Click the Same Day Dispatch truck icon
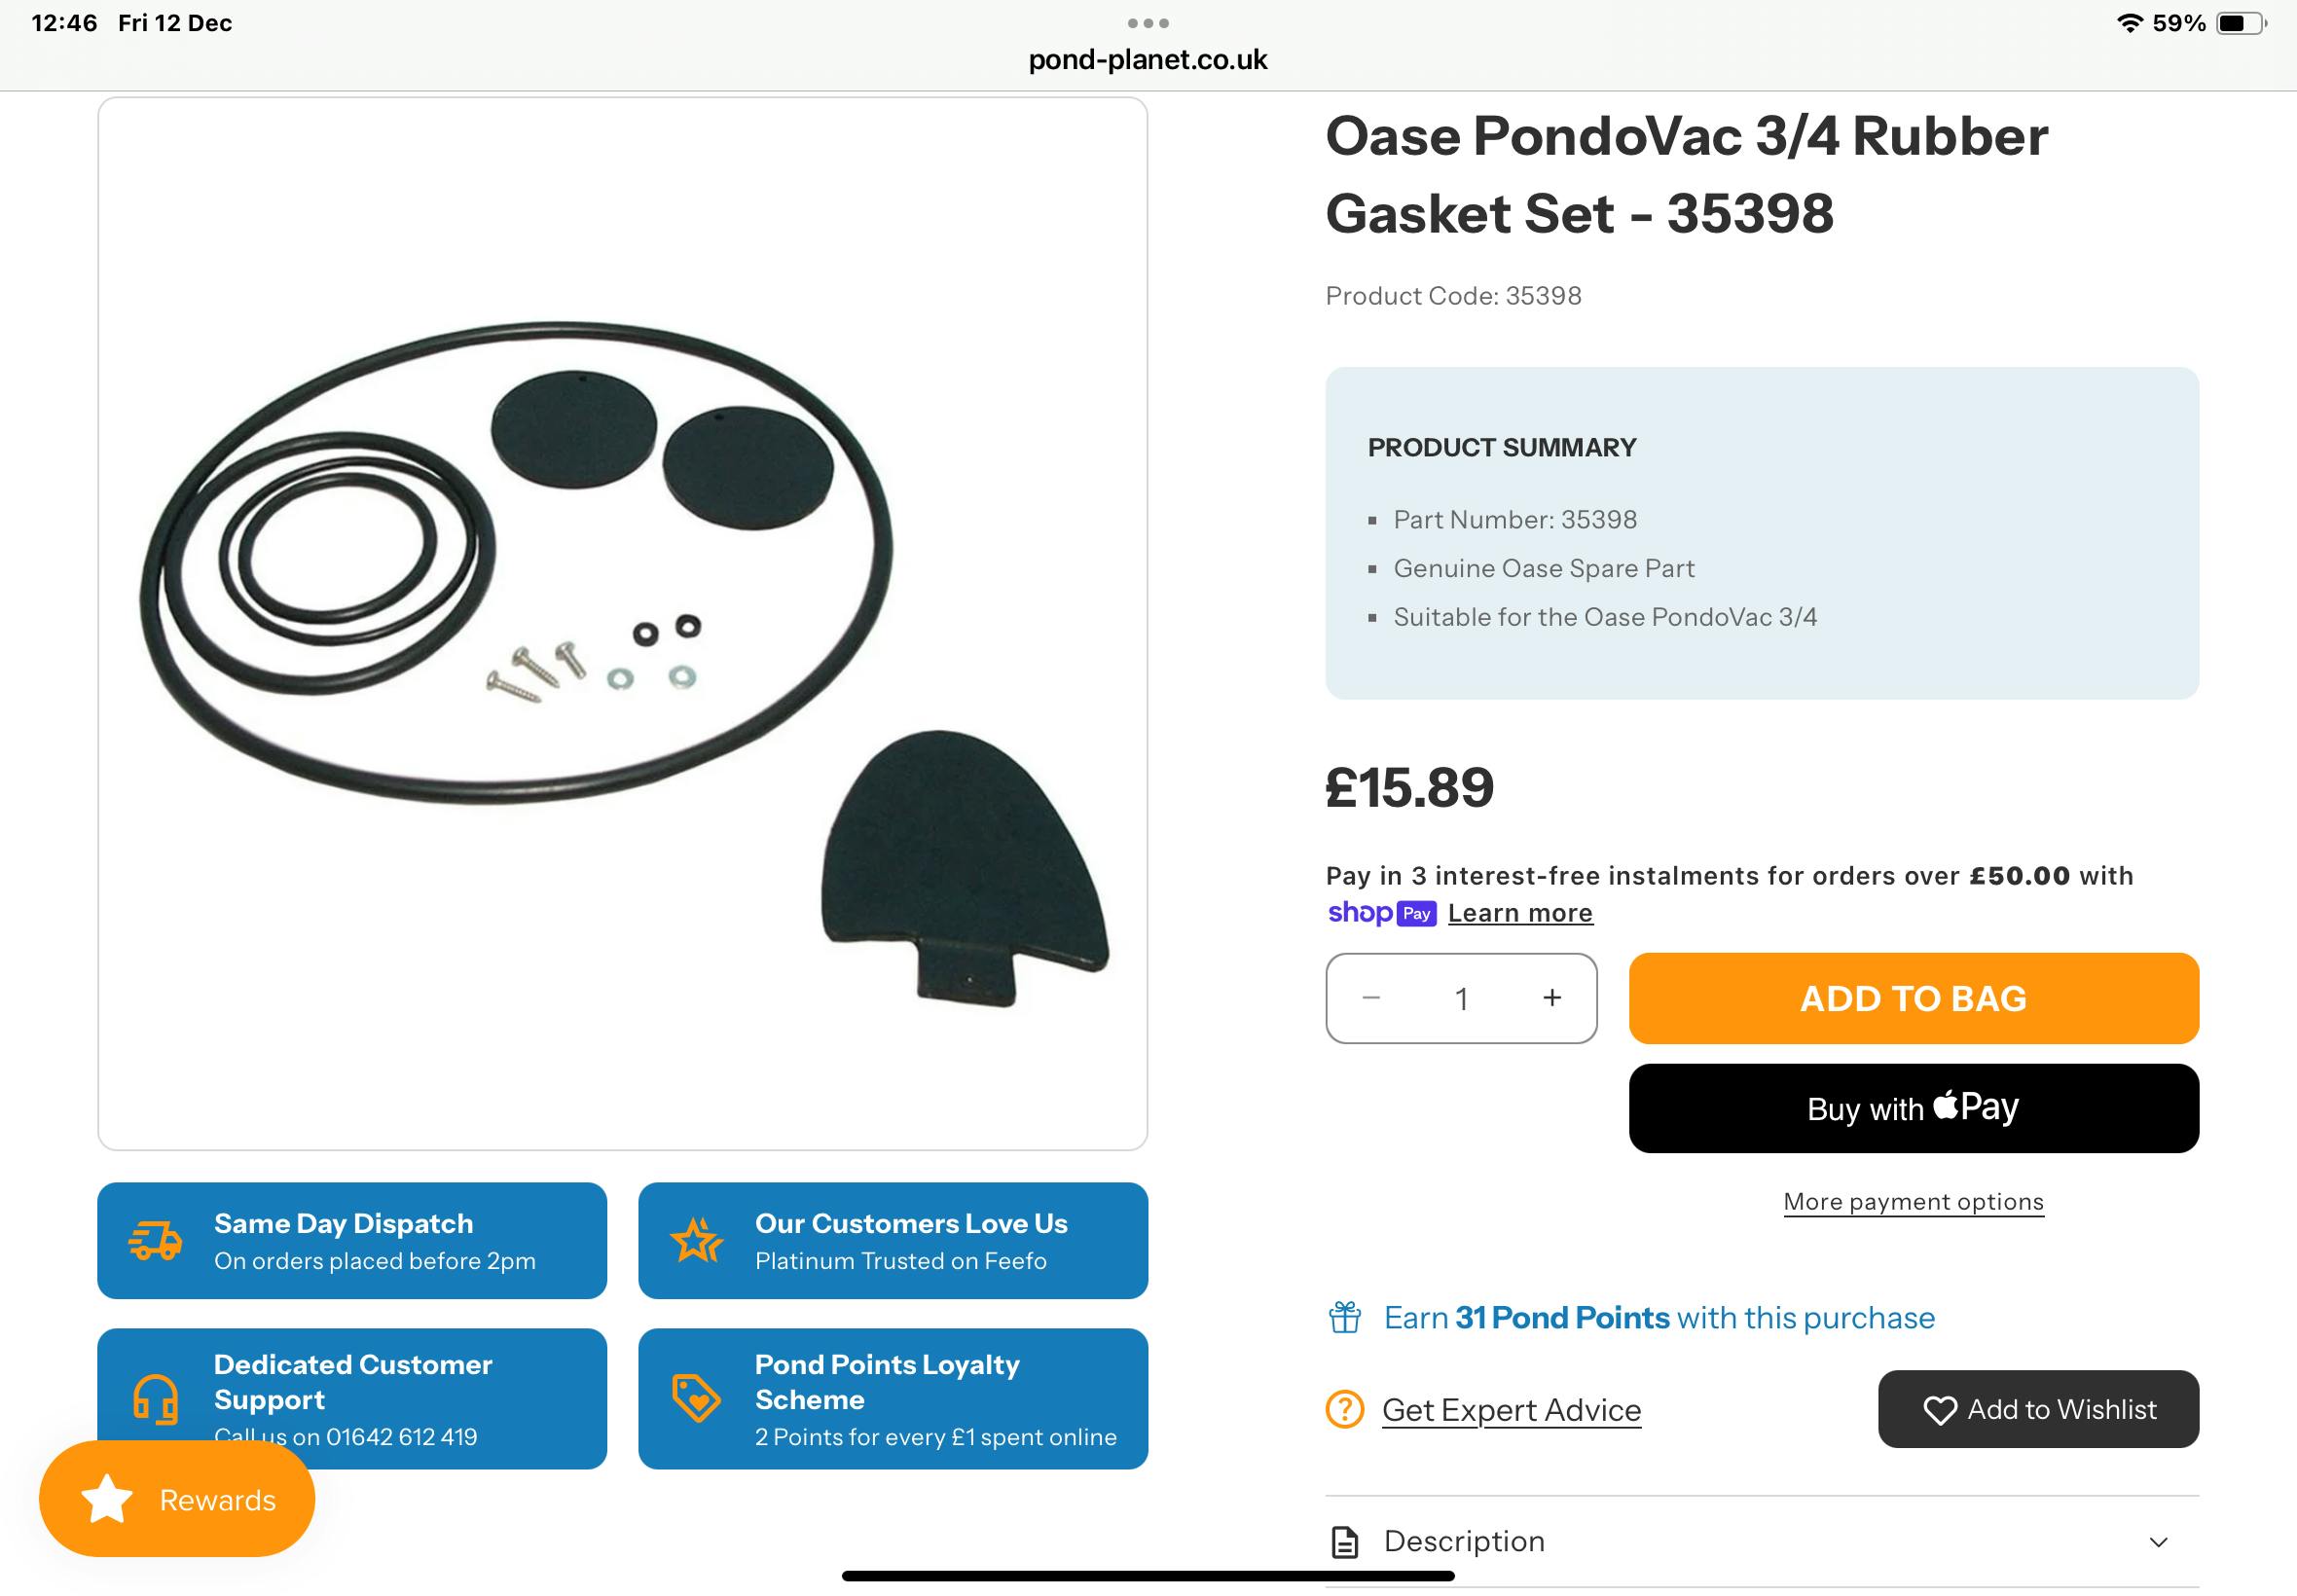This screenshot has height=1596, width=2297. tap(155, 1240)
